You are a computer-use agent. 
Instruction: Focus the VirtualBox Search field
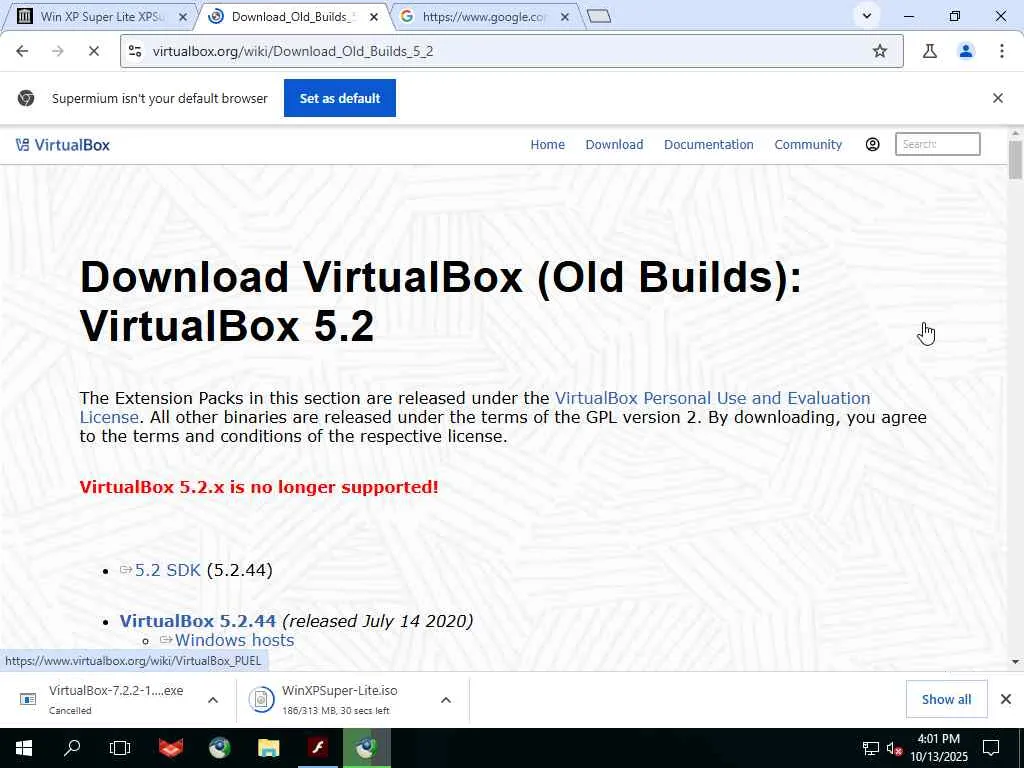(x=937, y=144)
